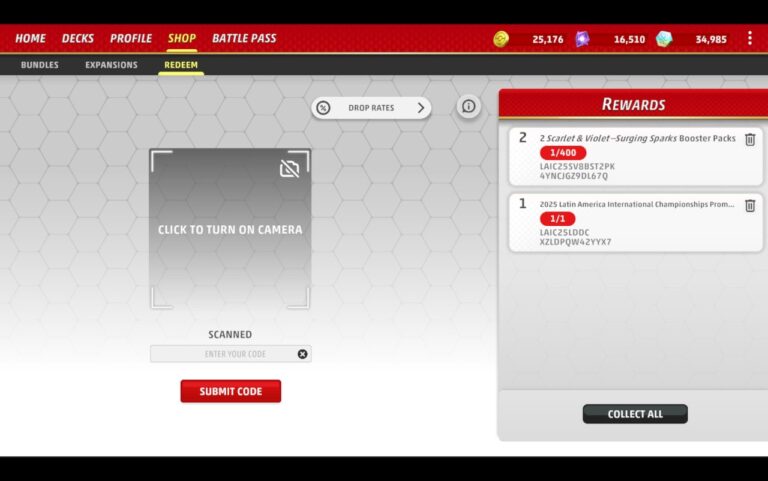Screen dimensions: 768x481
Task: Click the gold coin currency icon
Action: pyautogui.click(x=501, y=39)
